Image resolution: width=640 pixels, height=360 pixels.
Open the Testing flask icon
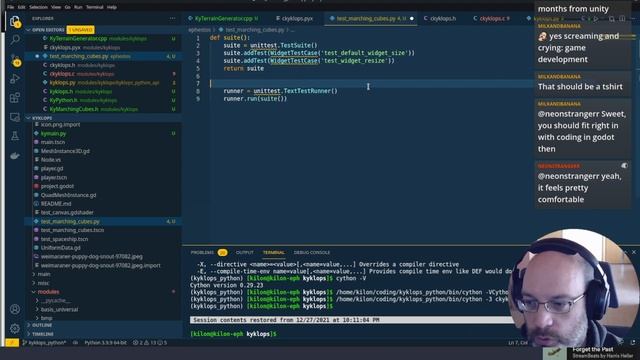15,136
